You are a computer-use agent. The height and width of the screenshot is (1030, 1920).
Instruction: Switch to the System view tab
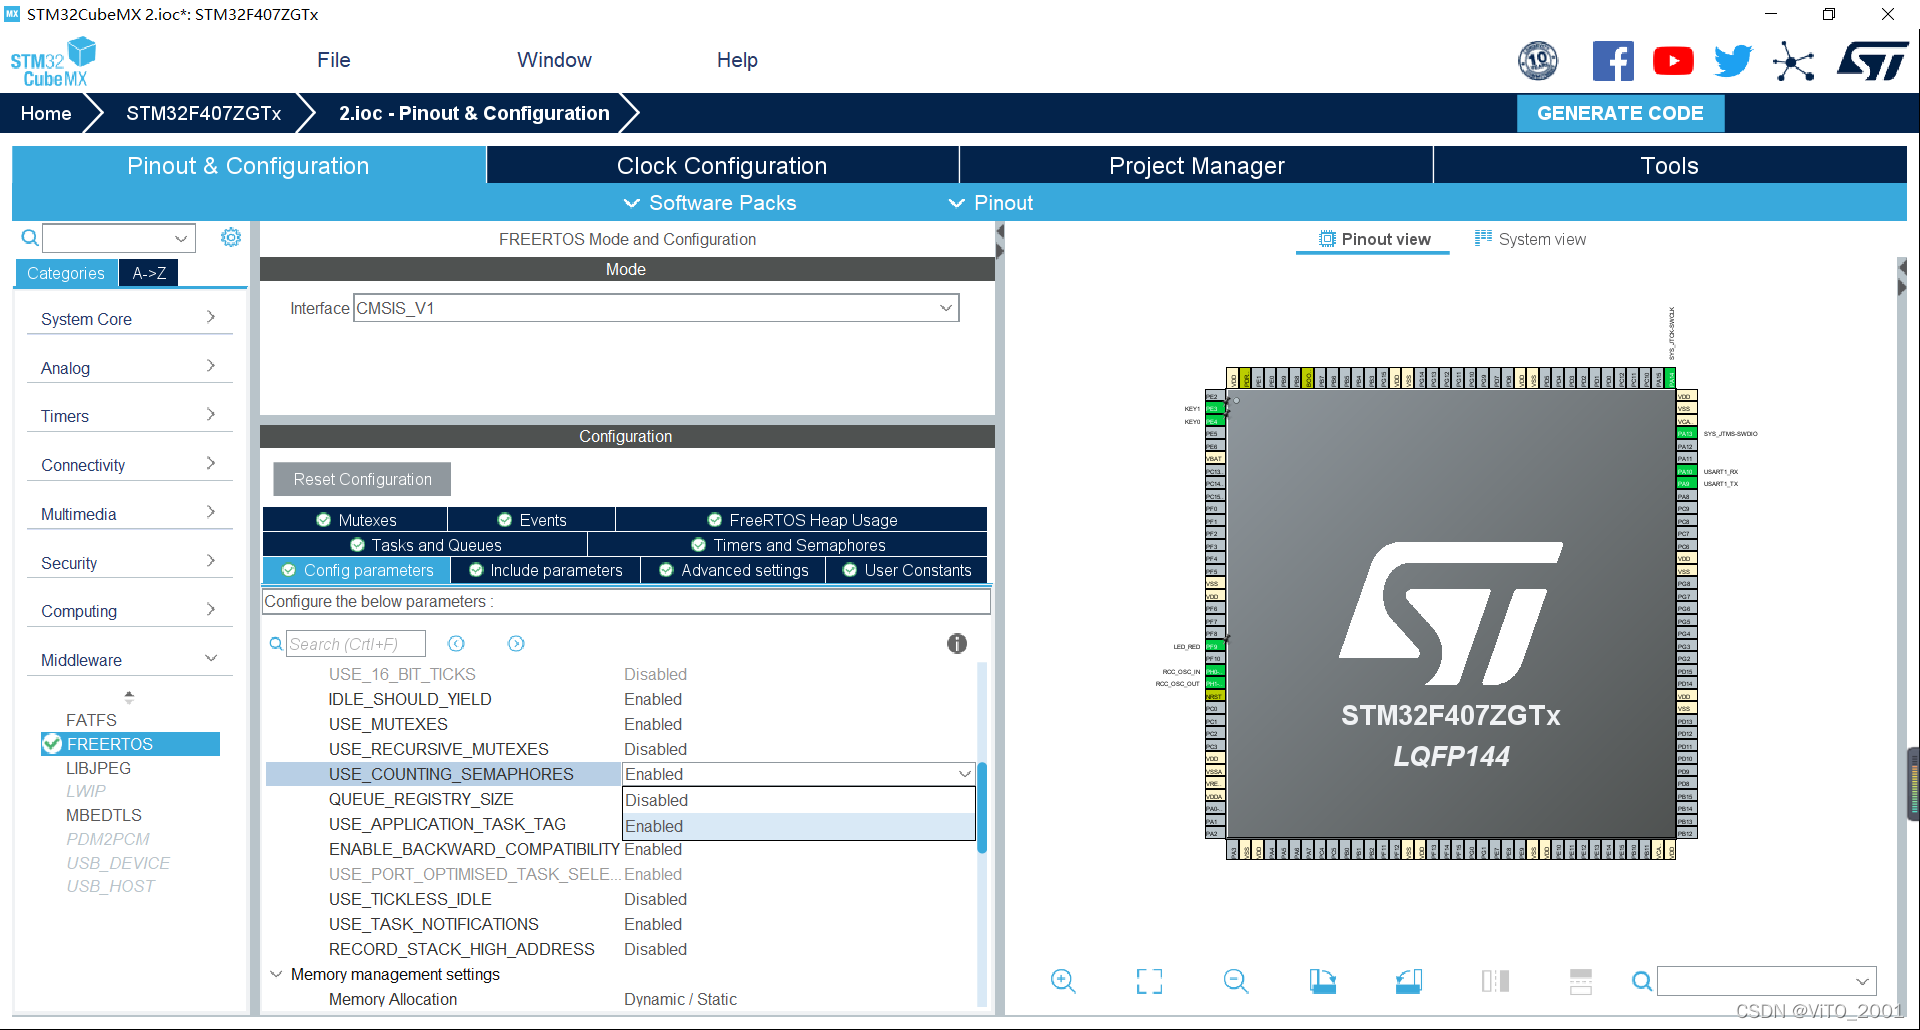click(x=1530, y=239)
